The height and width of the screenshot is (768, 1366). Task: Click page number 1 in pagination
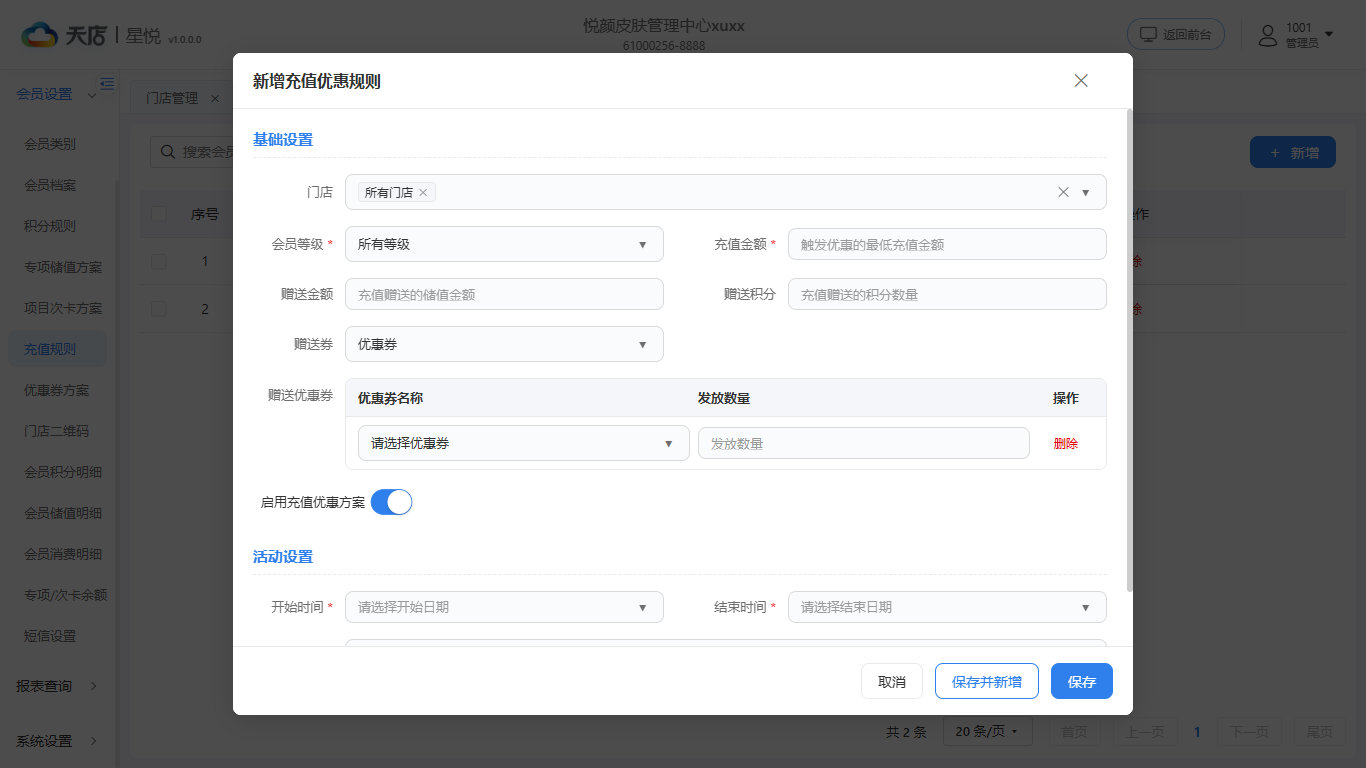tap(1197, 732)
